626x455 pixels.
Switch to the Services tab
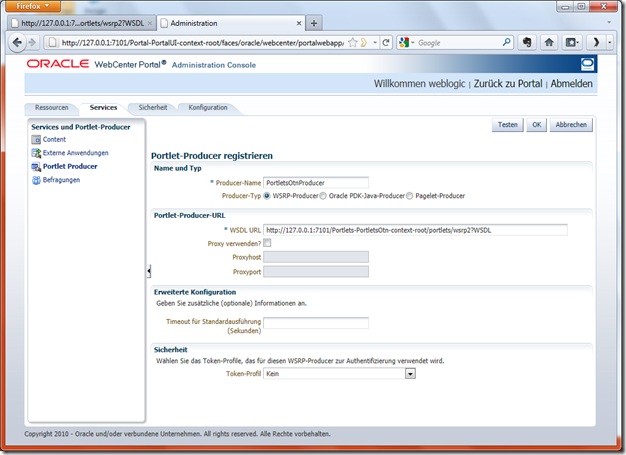coord(103,108)
